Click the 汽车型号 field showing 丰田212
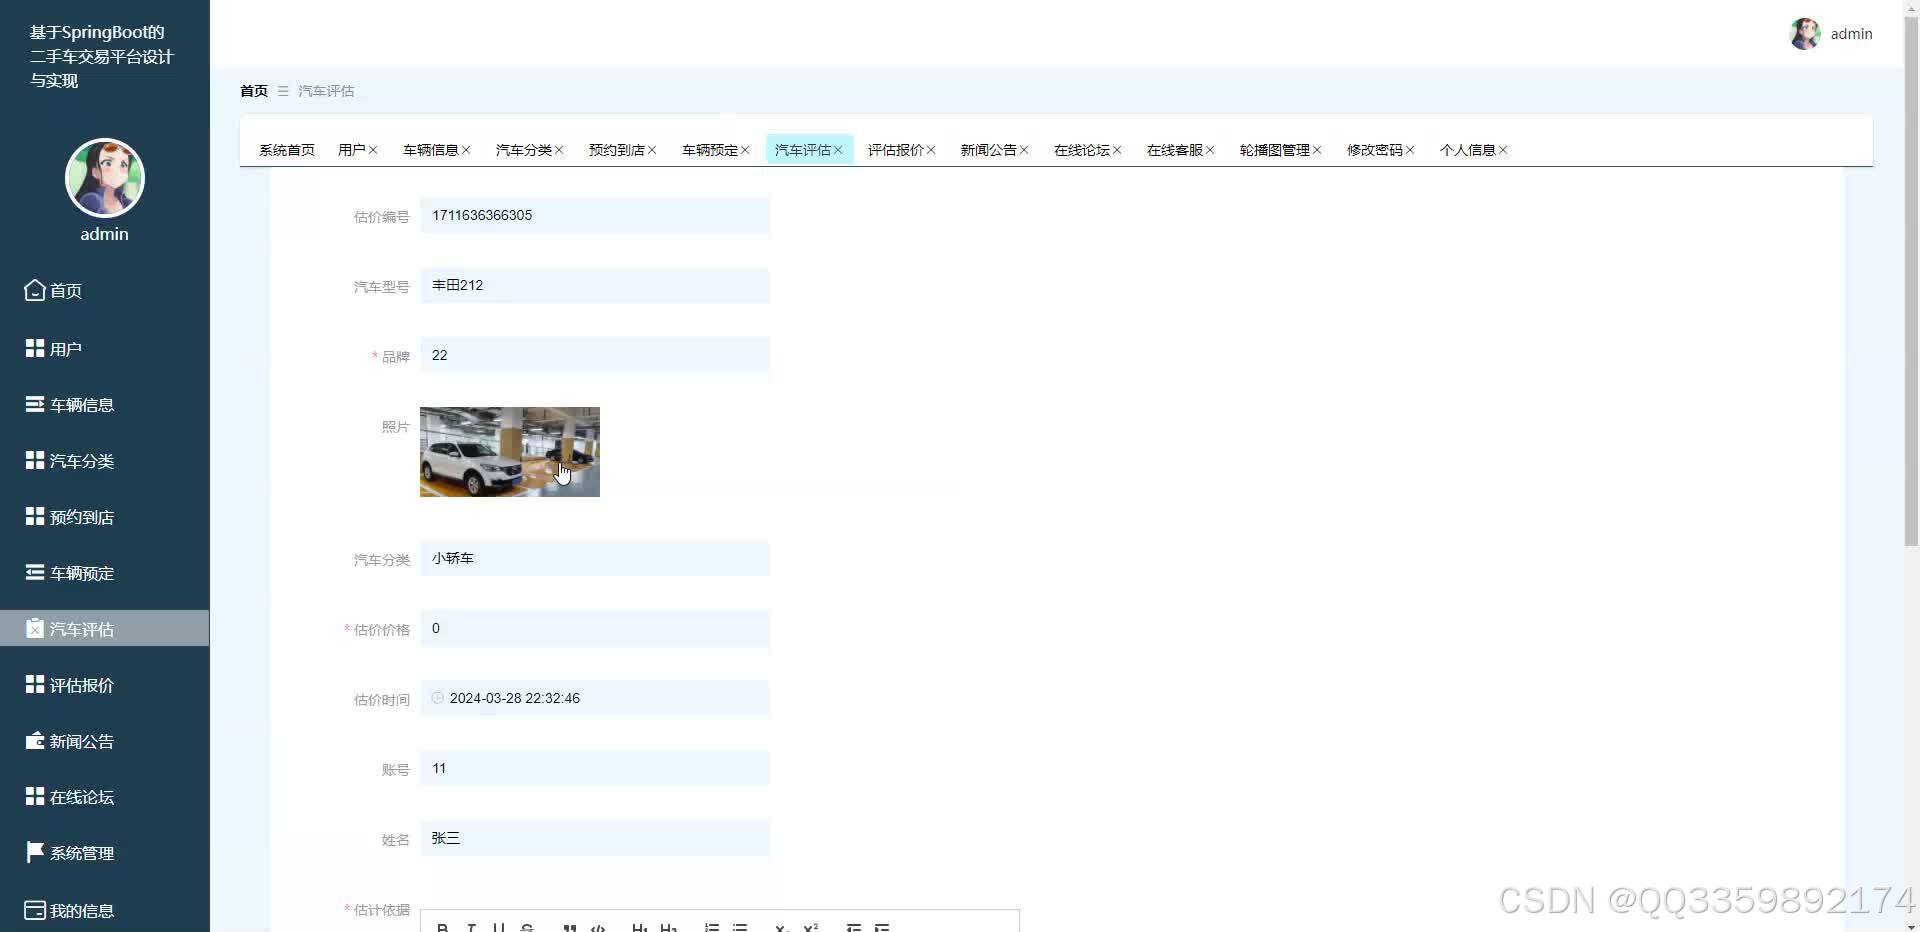1920x932 pixels. coord(594,285)
